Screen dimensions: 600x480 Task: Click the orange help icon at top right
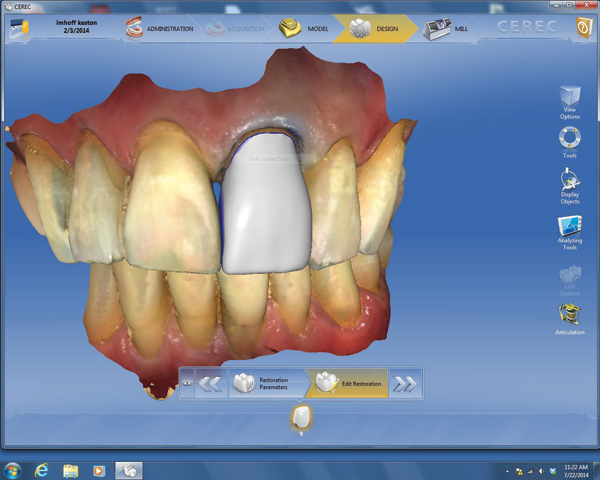tap(583, 27)
